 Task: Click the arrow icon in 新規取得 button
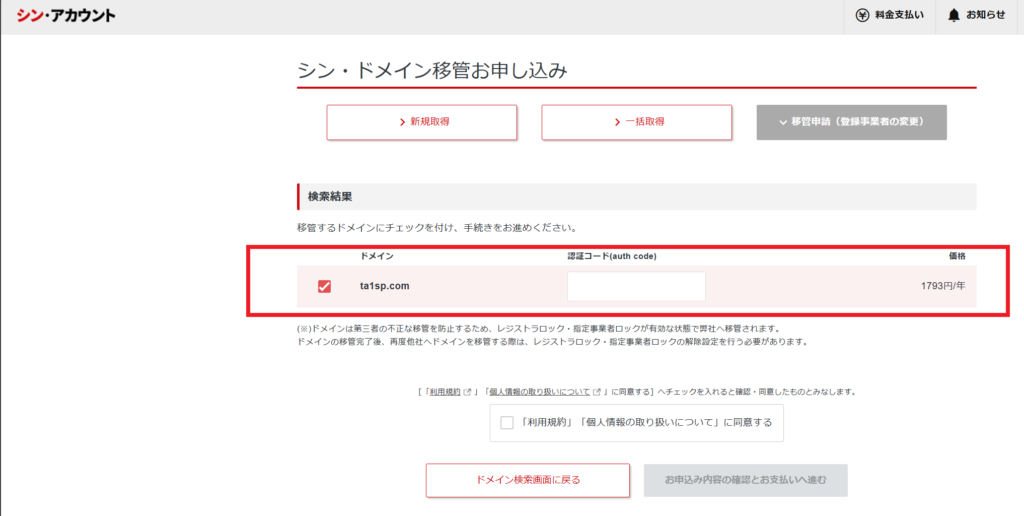coord(402,122)
